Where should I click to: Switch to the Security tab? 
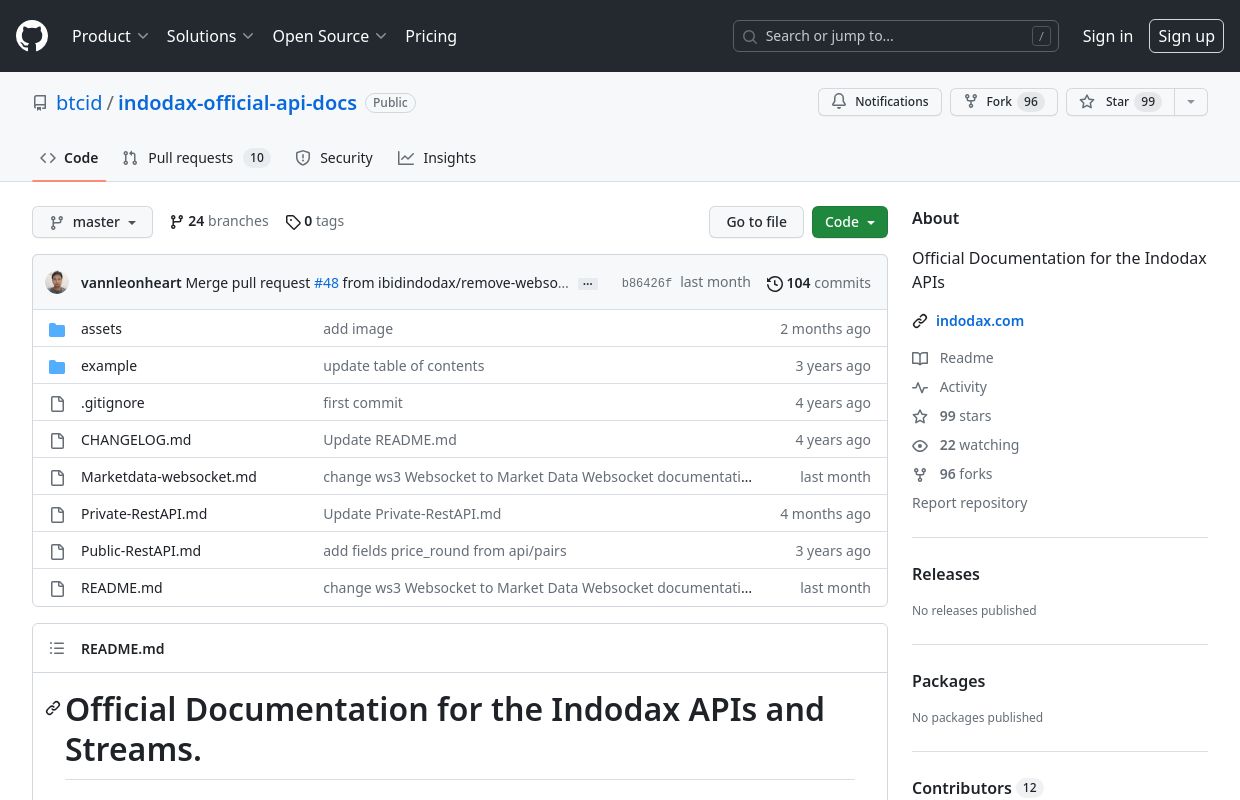[x=334, y=158]
